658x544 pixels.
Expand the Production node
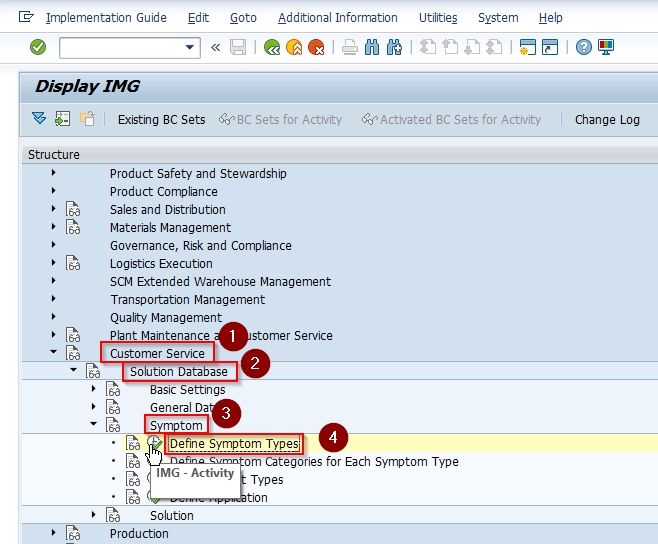[53, 533]
